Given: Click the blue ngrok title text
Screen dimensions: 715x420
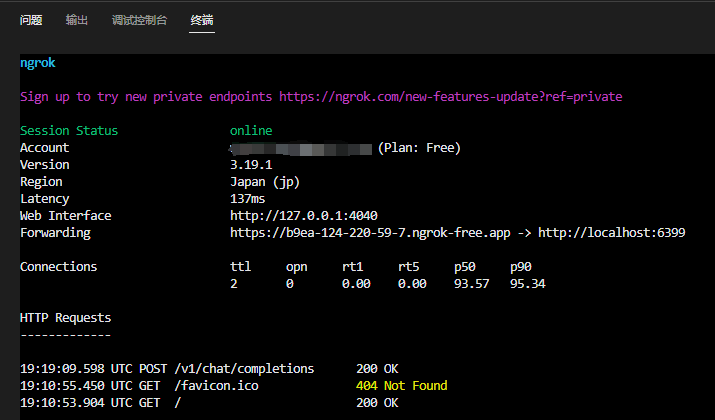Looking at the screenshot, I should [38, 63].
